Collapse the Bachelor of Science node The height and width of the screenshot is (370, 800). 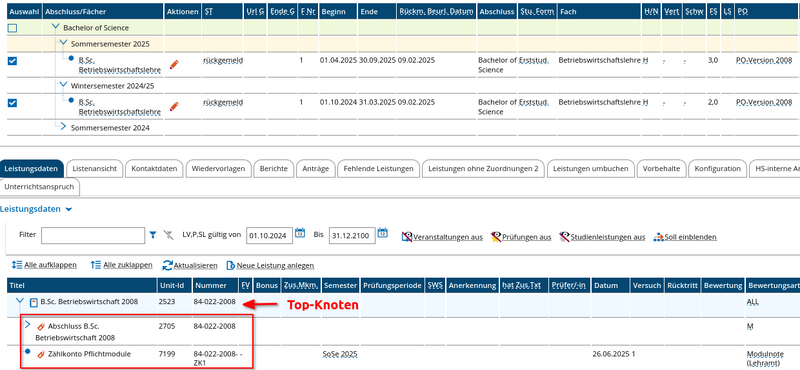coord(56,27)
